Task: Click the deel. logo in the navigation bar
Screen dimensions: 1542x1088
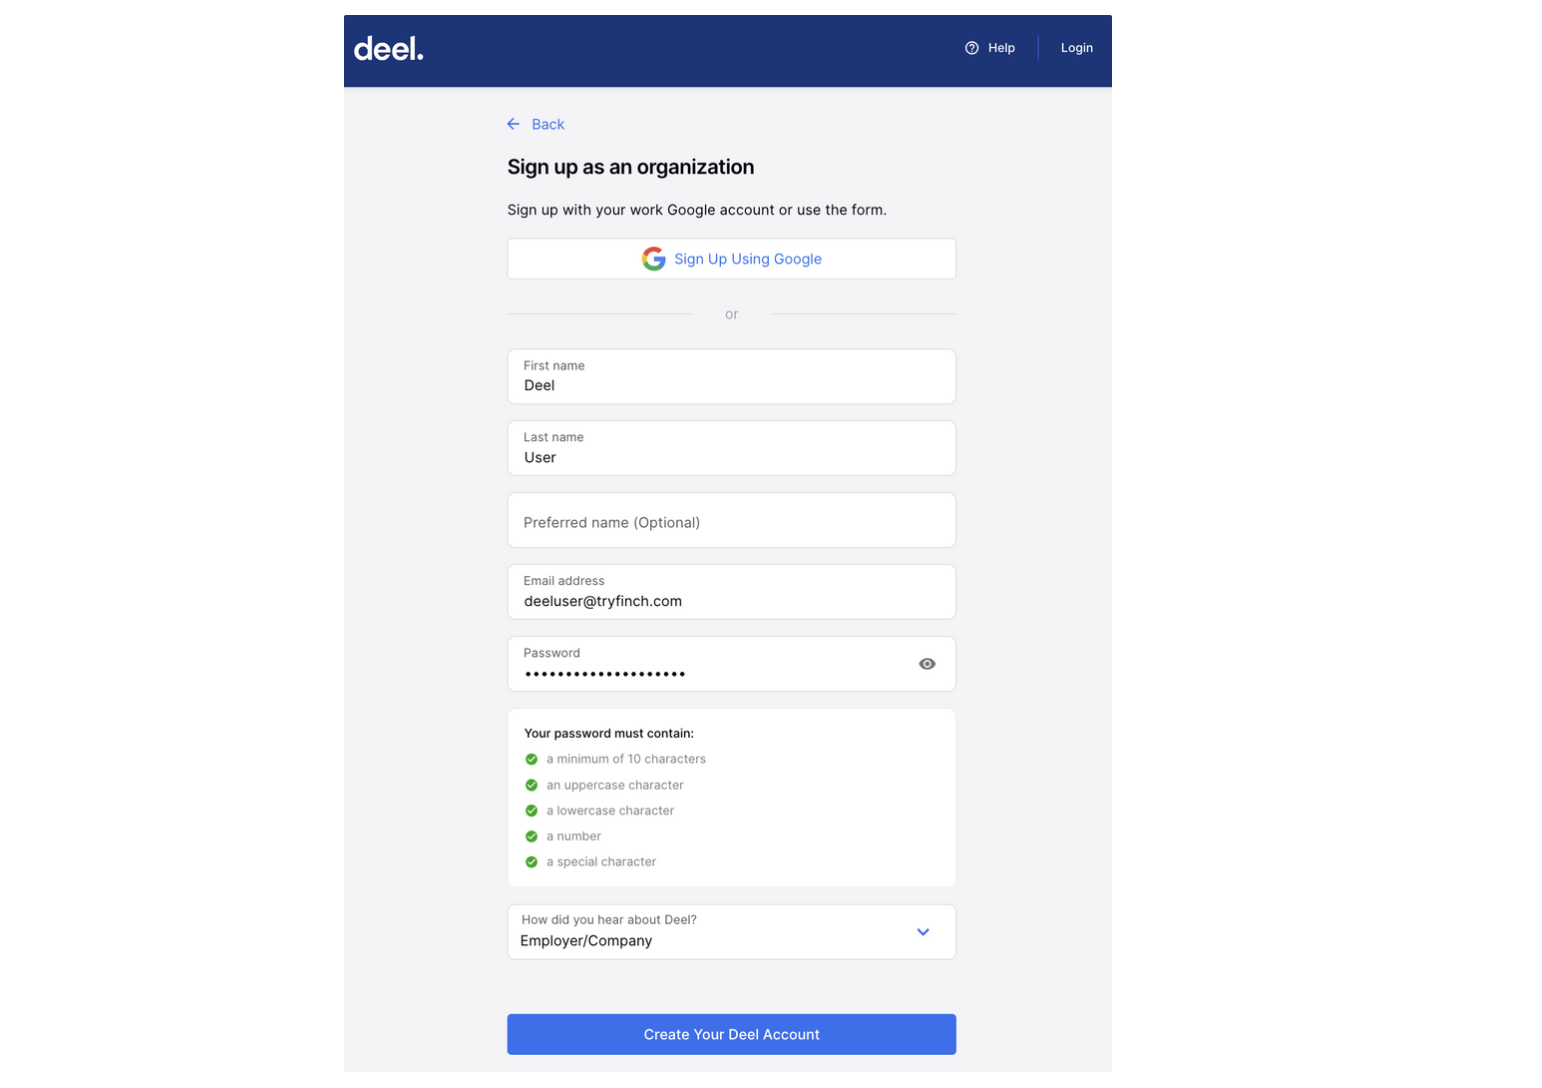Action: click(x=388, y=48)
